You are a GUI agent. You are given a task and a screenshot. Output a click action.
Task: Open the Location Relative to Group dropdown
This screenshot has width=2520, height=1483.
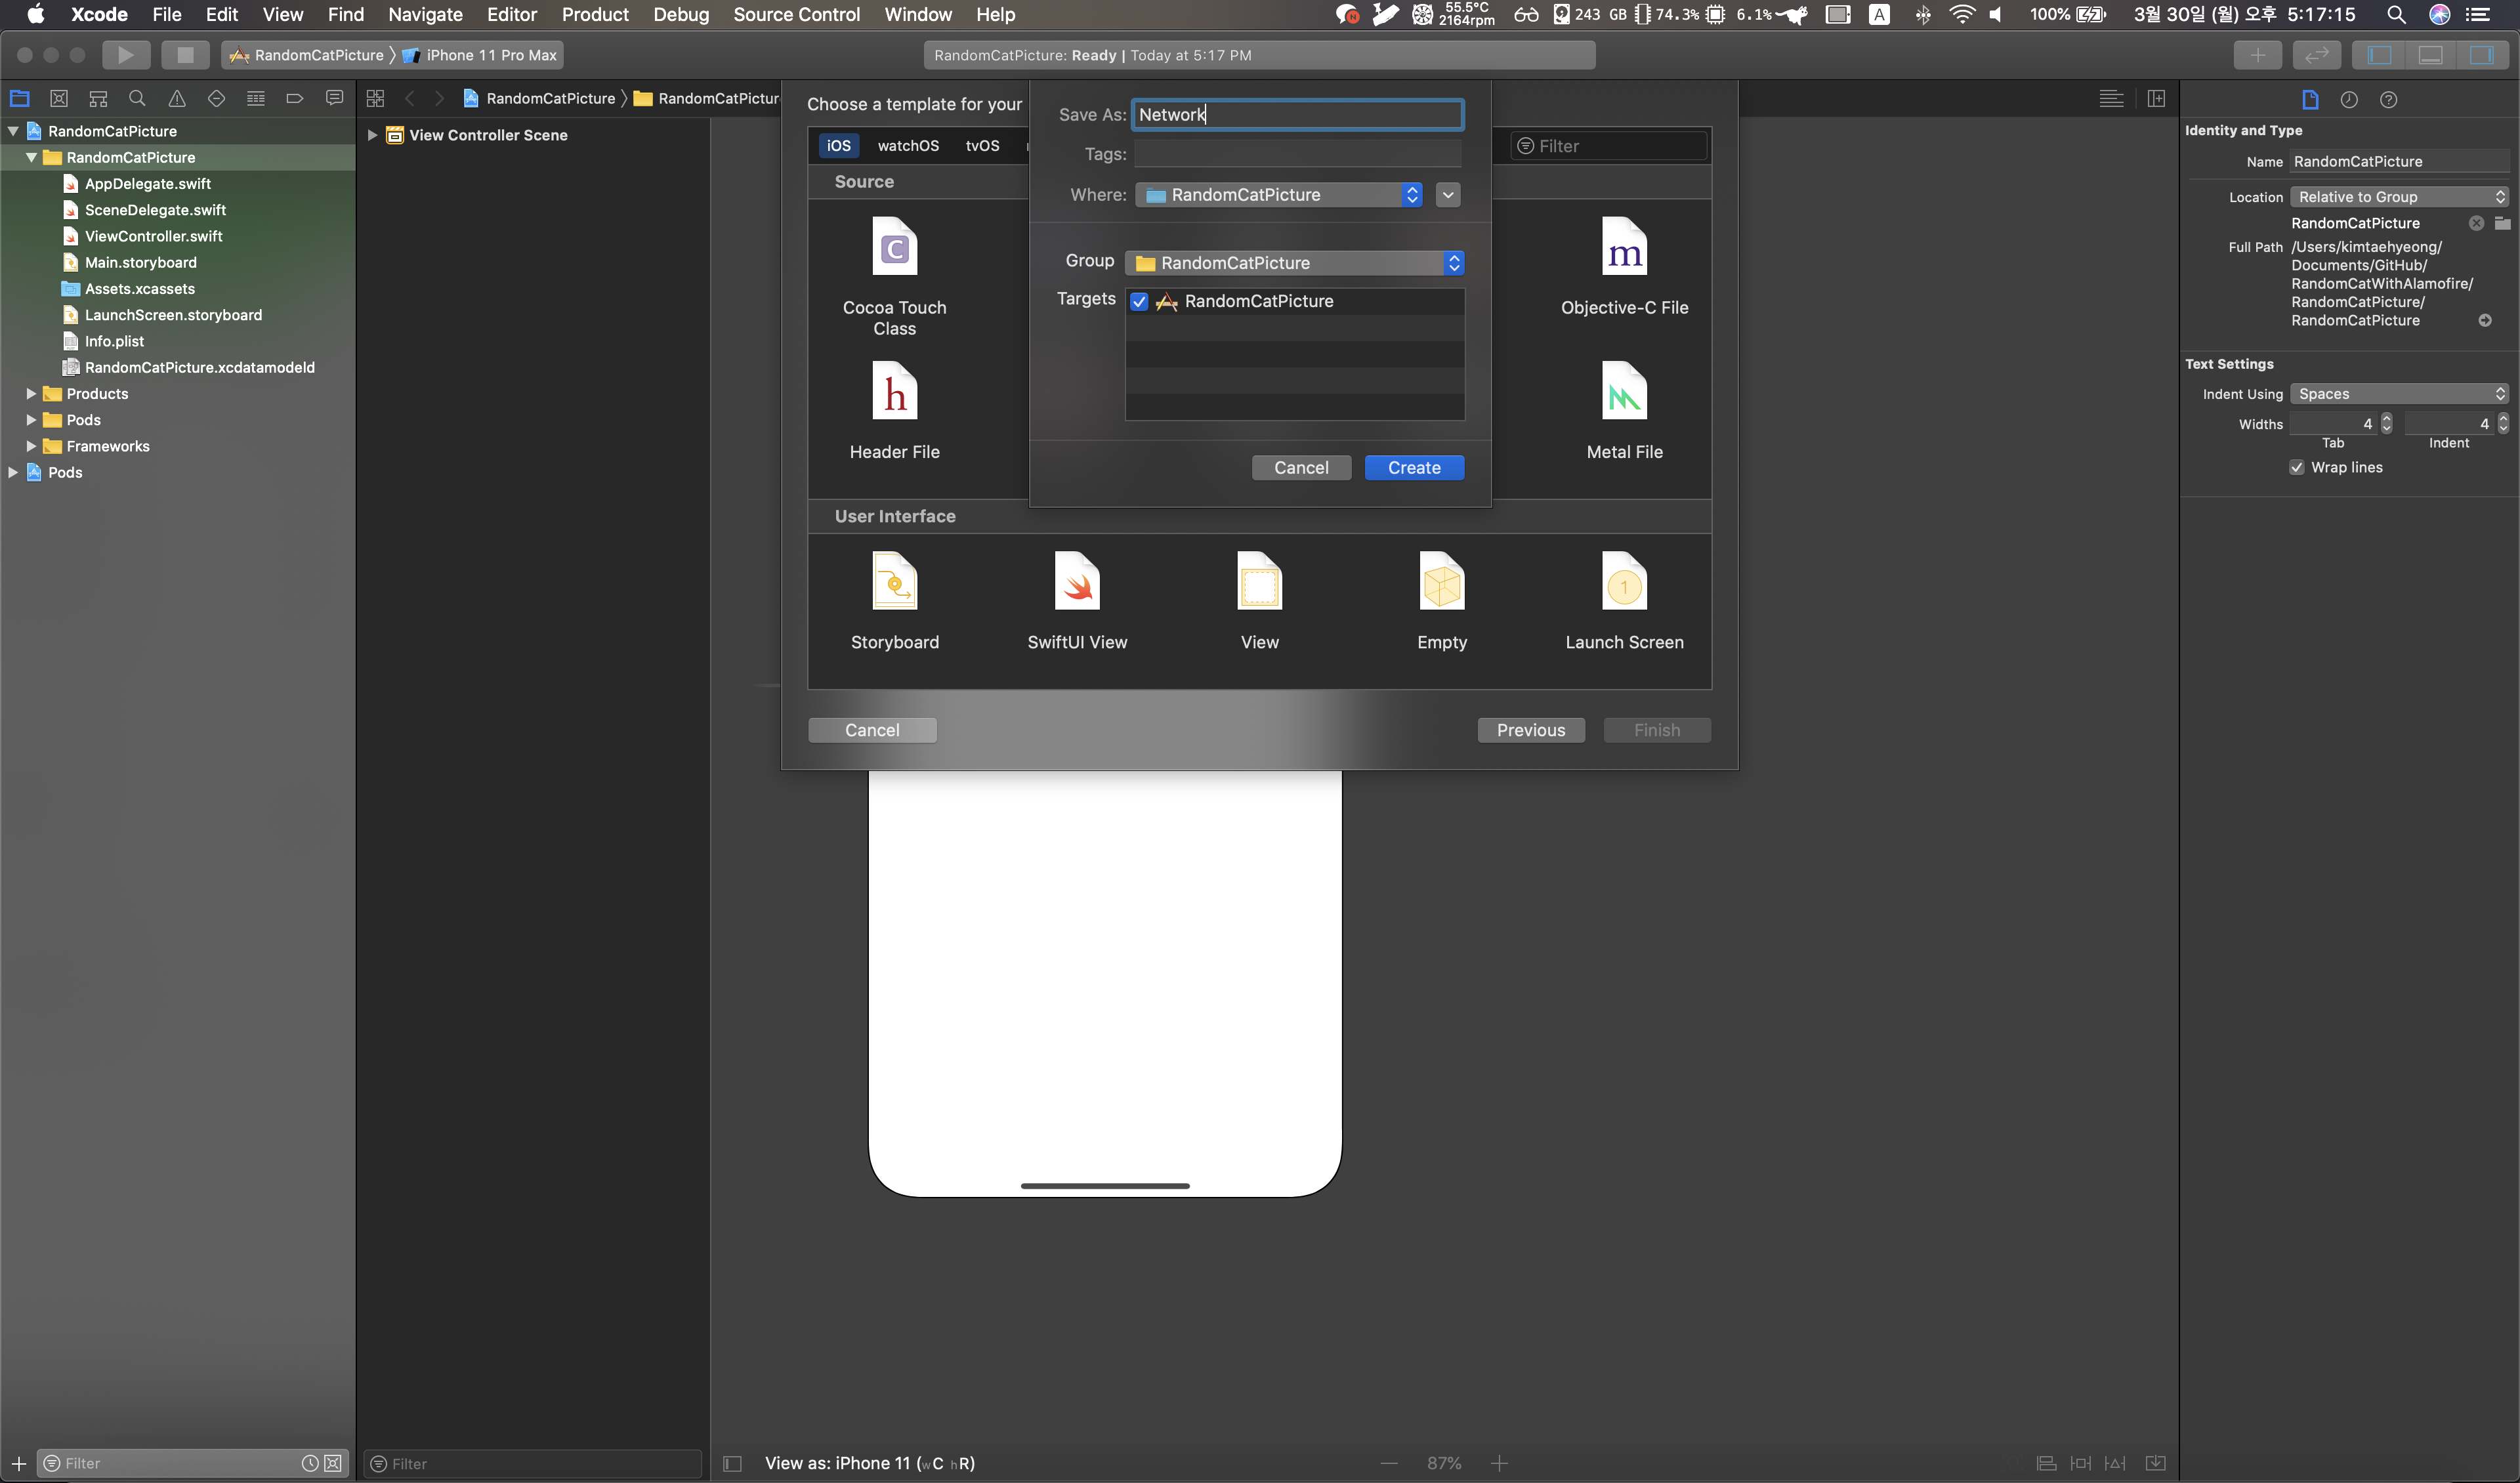point(2400,197)
